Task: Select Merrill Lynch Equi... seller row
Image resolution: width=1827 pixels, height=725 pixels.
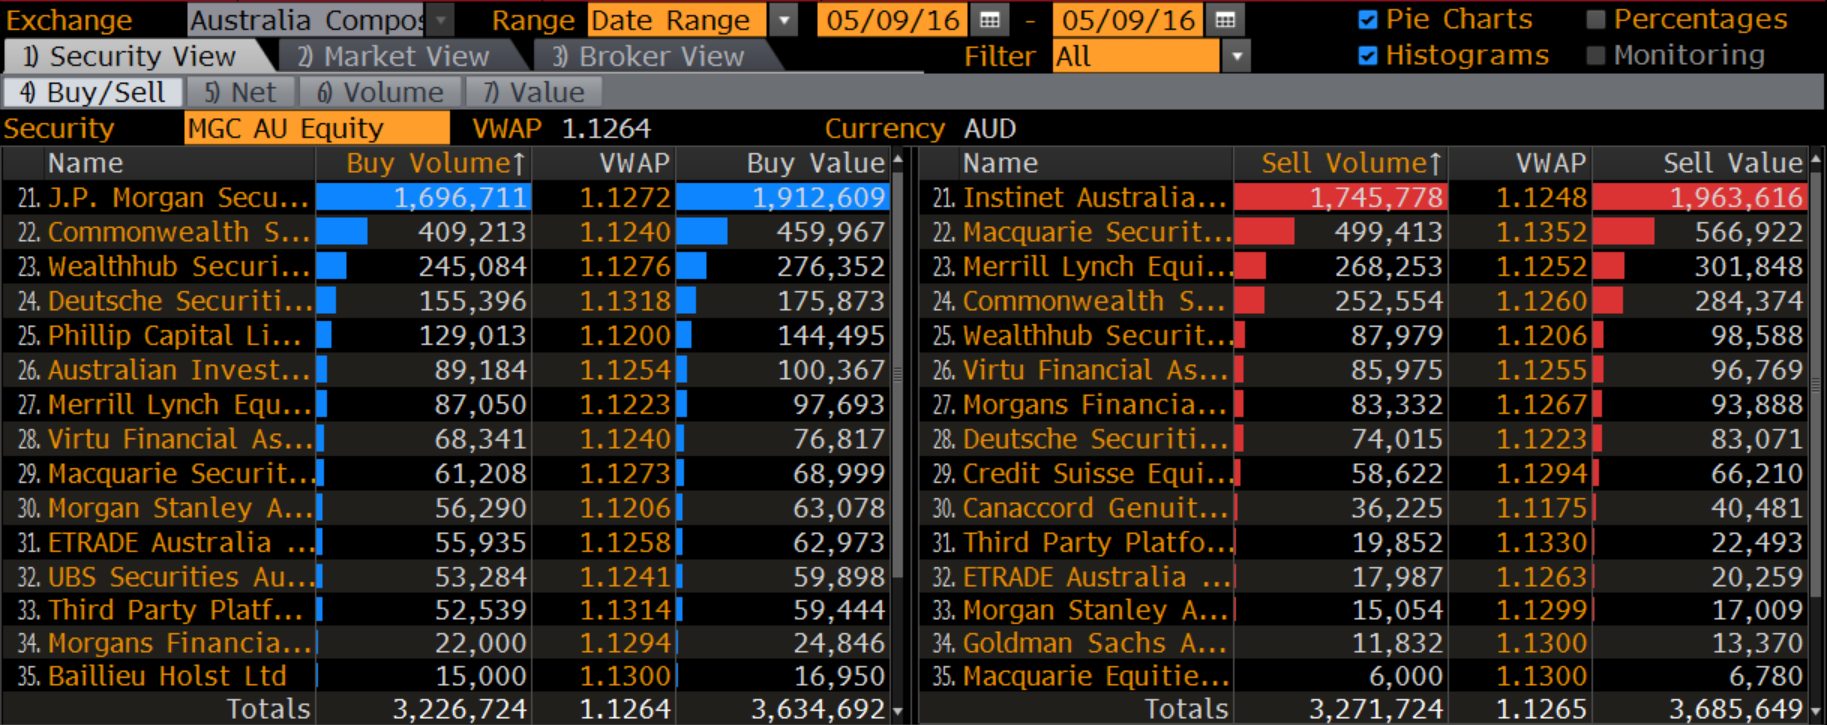Action: [1363, 267]
